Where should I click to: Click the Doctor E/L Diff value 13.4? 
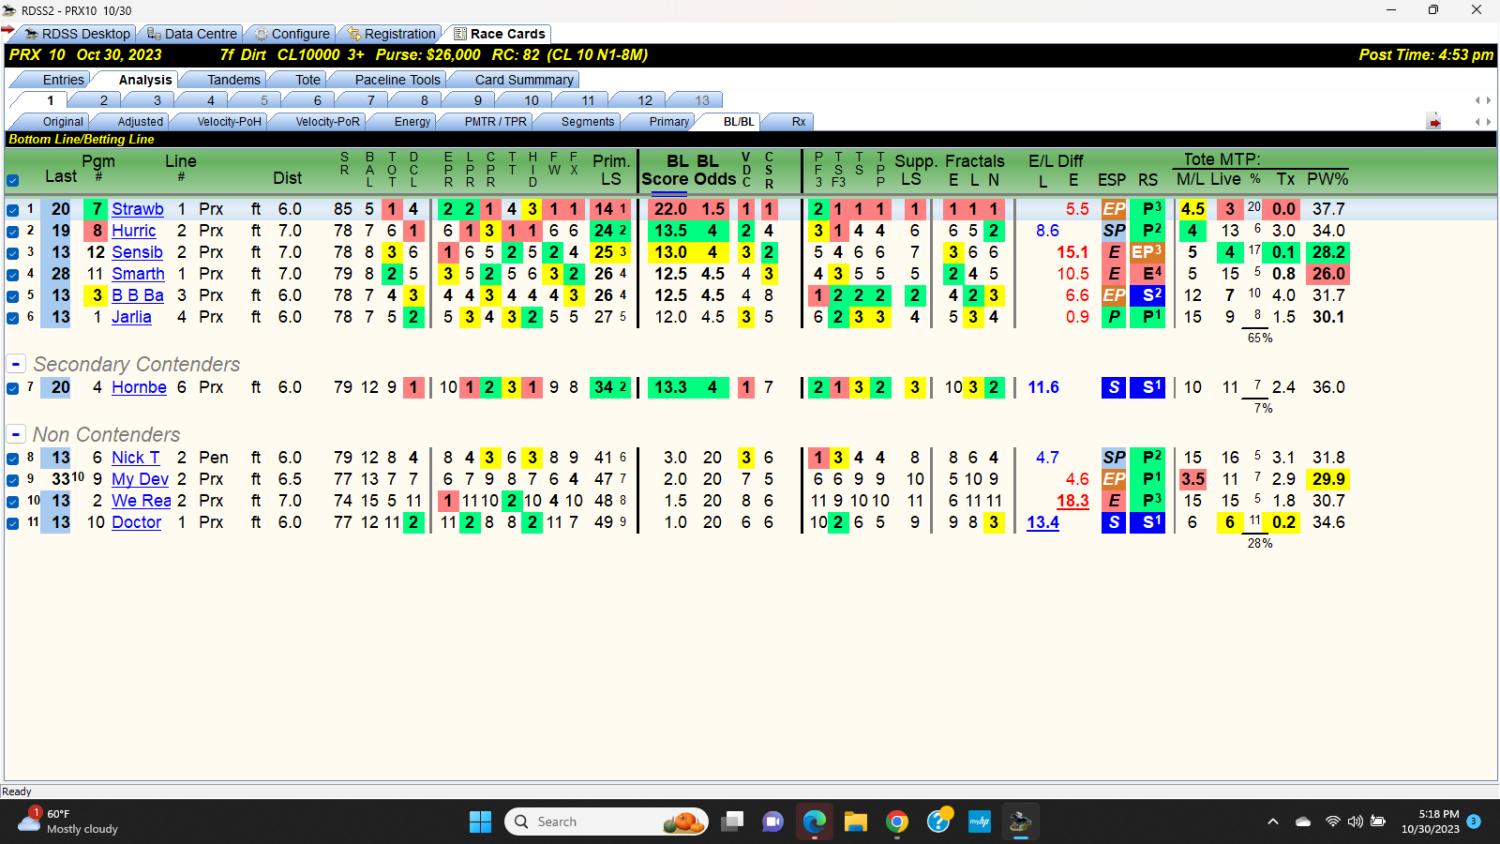pyautogui.click(x=1043, y=523)
